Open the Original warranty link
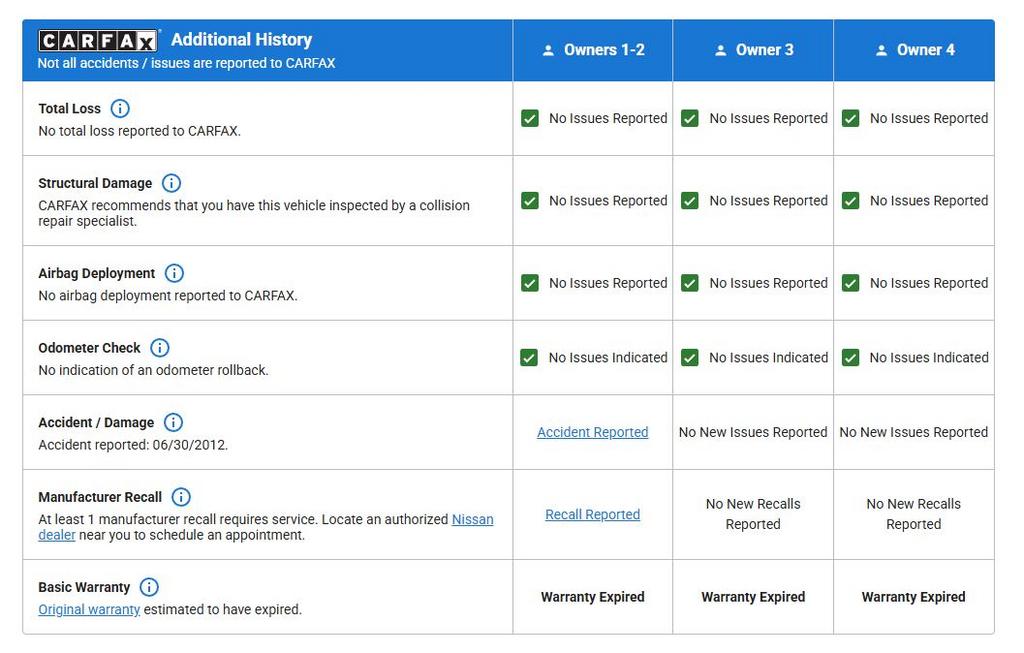1024x653 pixels. pyautogui.click(x=89, y=609)
